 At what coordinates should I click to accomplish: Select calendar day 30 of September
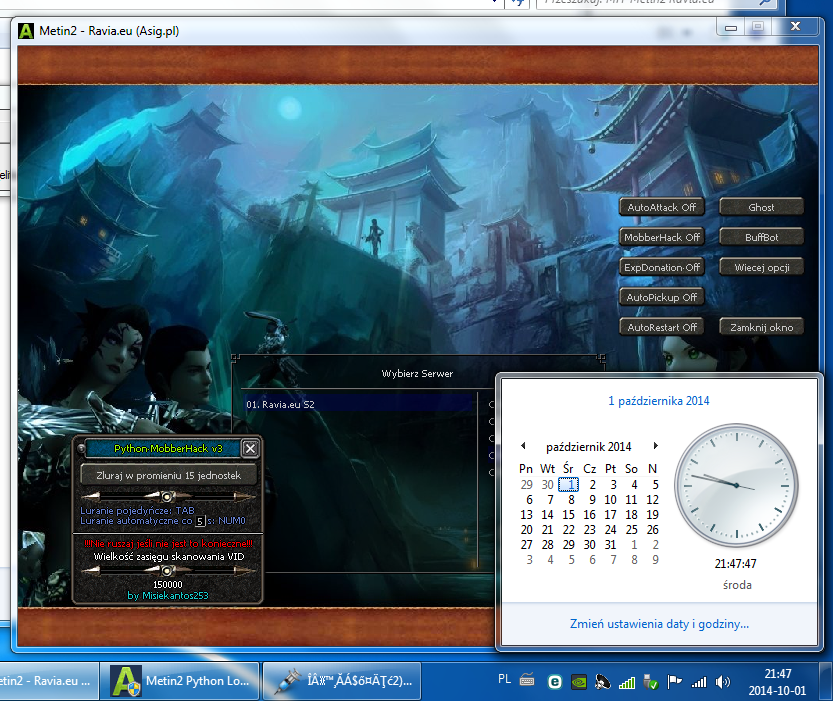(548, 484)
